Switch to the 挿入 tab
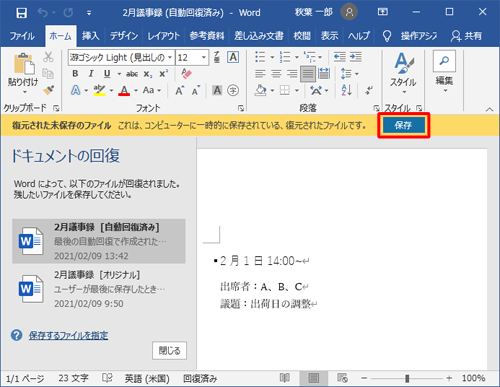 (91, 36)
